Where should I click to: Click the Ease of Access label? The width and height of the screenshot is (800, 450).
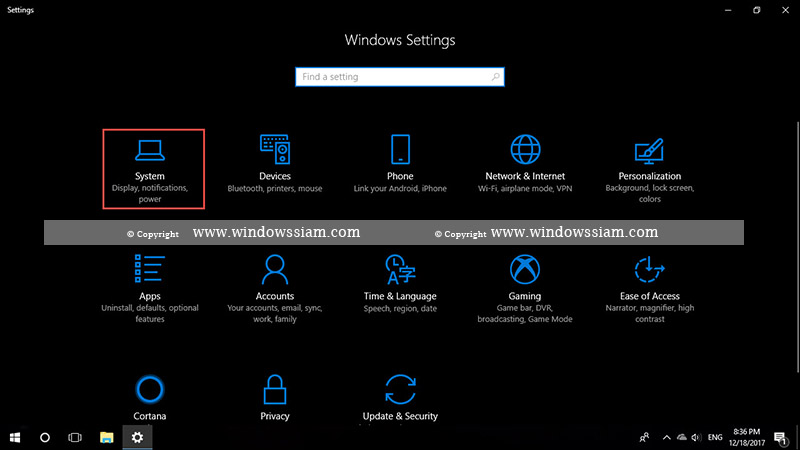point(649,296)
